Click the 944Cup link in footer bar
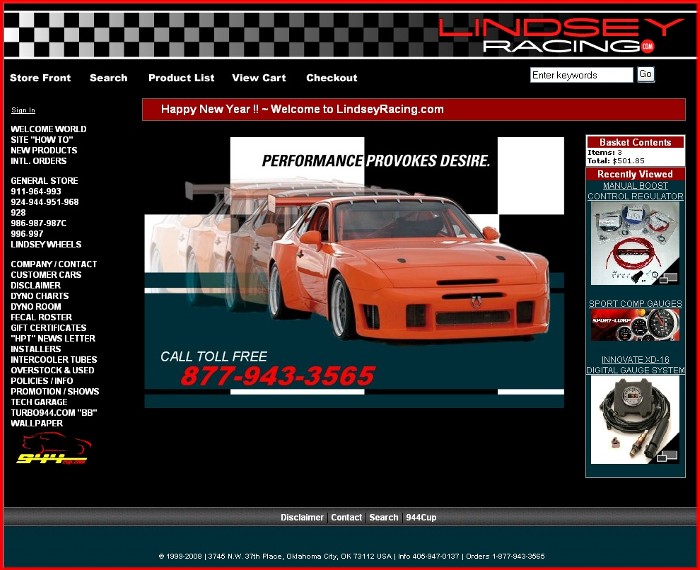The image size is (700, 570). (x=420, y=518)
